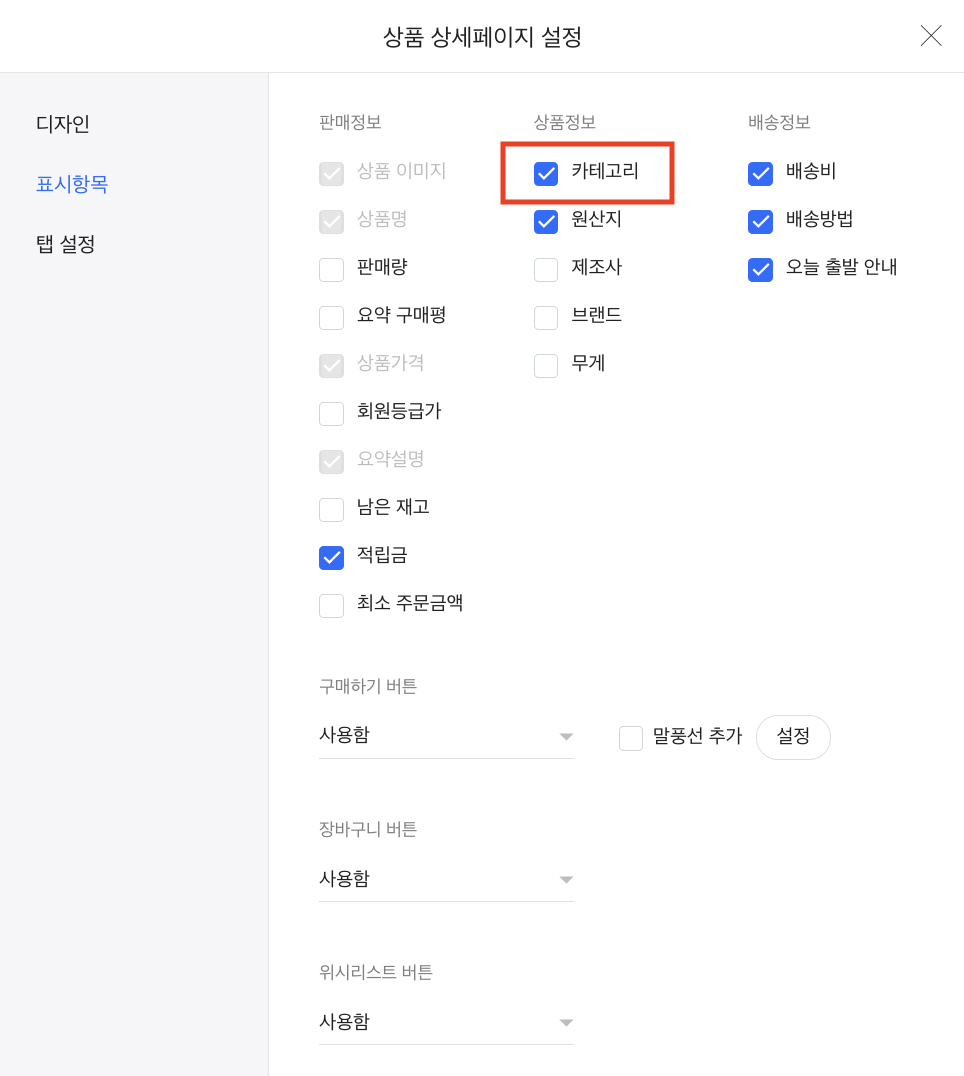Close the 상품 상세페이지 설정 dialog
Screen dimensions: 964x1076
(931, 36)
